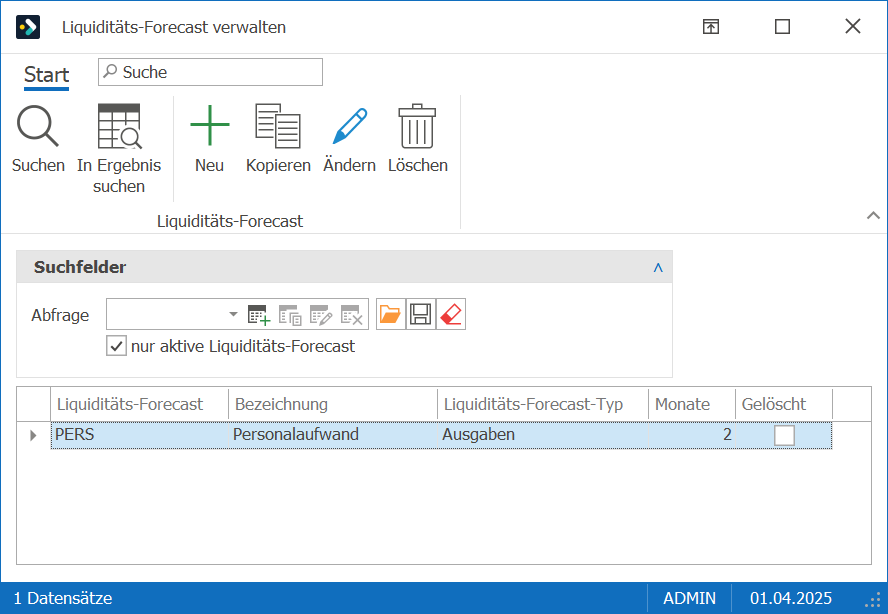Open saved query via folder icon

click(x=390, y=314)
